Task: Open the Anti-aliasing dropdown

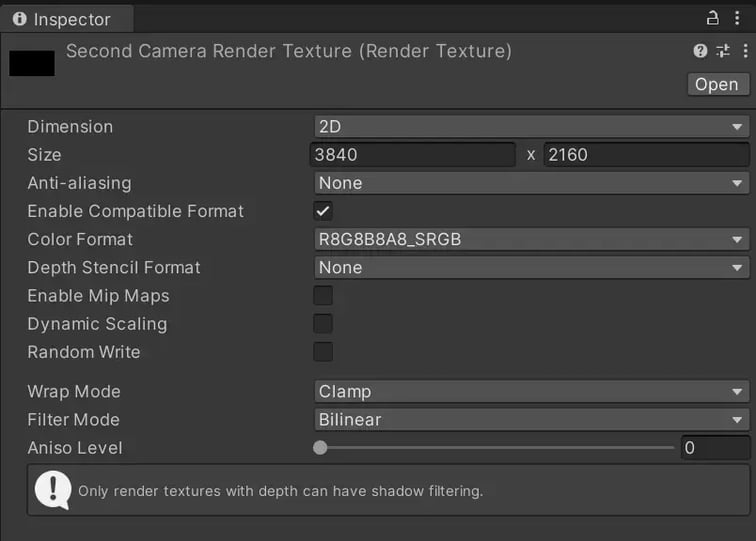Action: pos(531,183)
